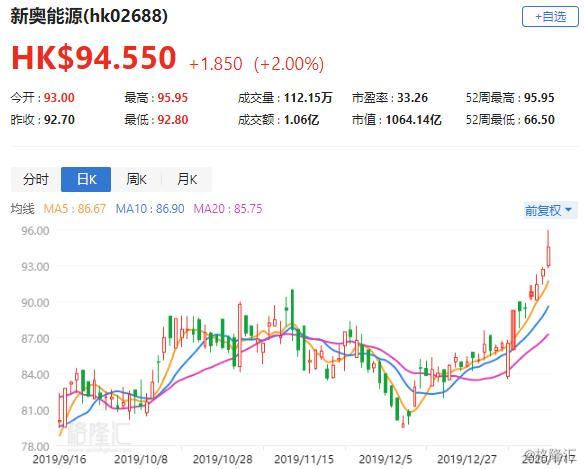Viewport: 584px width, 469px height.
Task: Toggle the MA20 moving average label
Action: 228,209
